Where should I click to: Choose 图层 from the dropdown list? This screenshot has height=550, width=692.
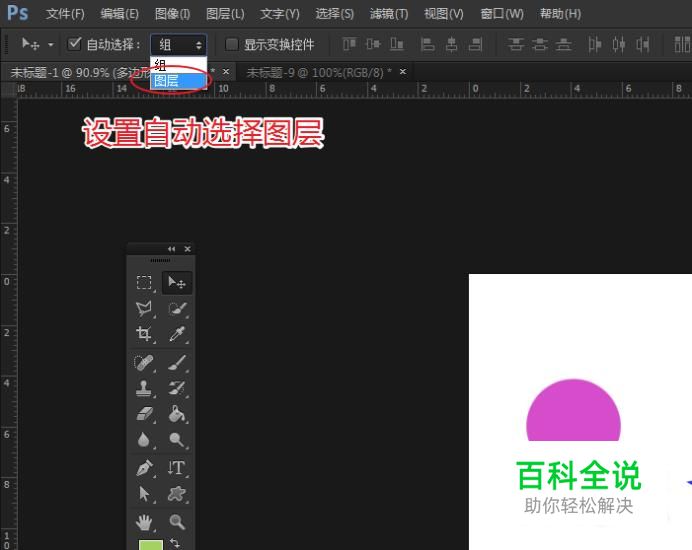pos(178,81)
